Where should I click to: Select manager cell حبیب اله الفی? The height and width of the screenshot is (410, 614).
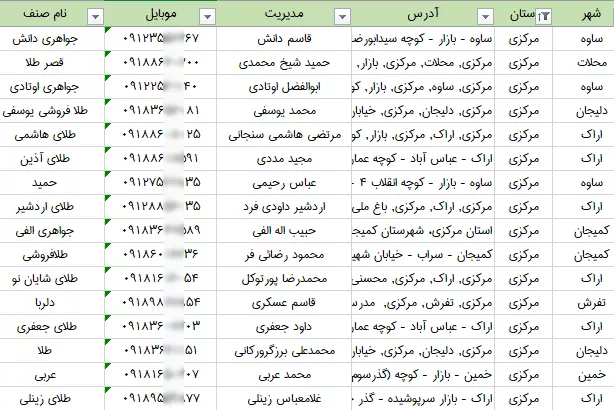pyautogui.click(x=284, y=231)
